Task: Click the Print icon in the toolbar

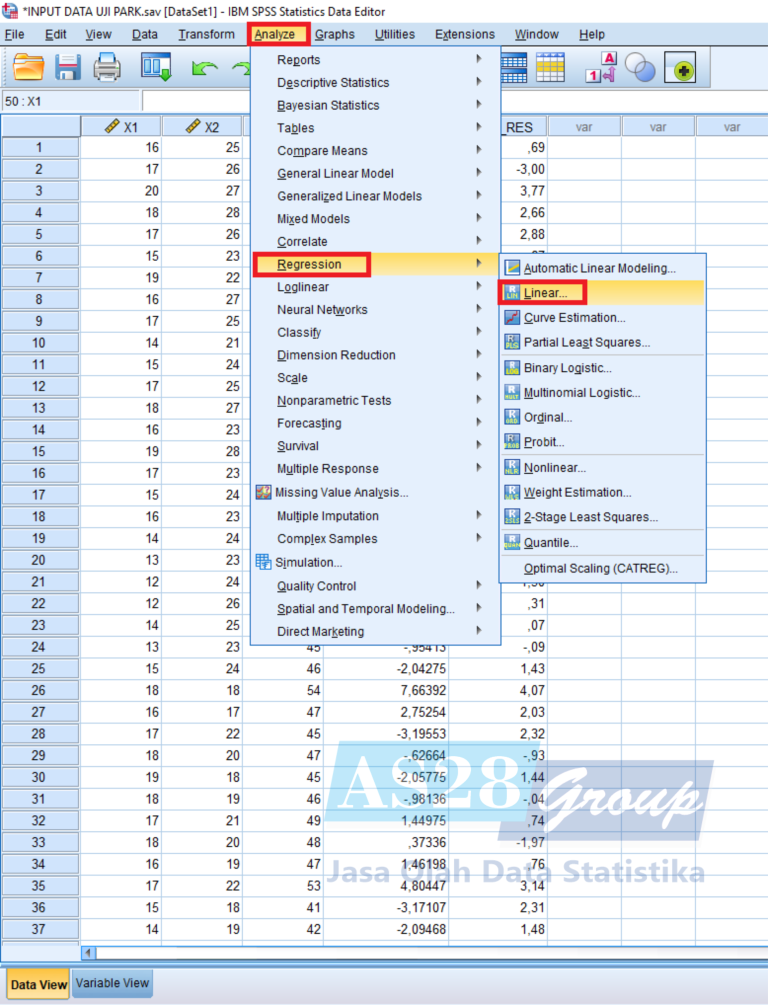Action: [107, 67]
